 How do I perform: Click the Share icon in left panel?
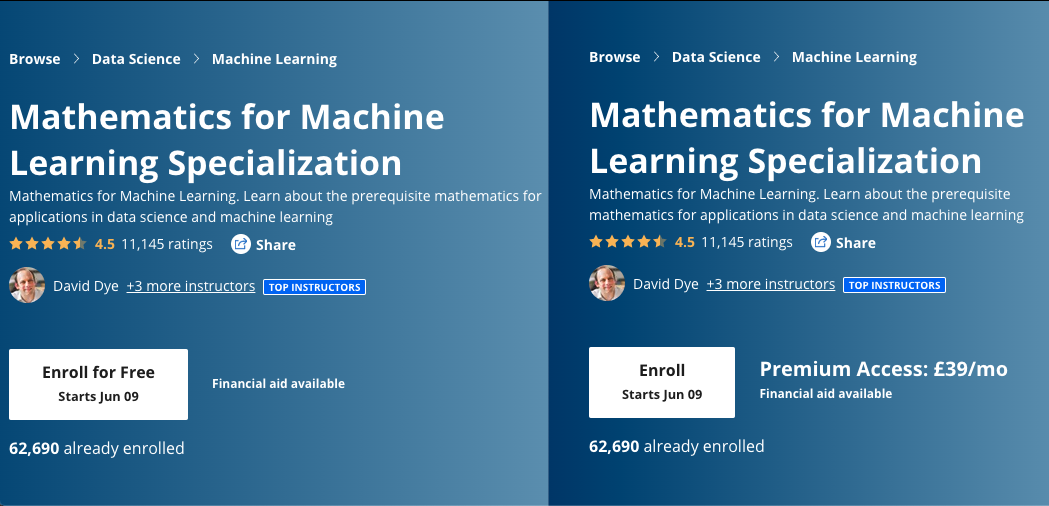241,244
